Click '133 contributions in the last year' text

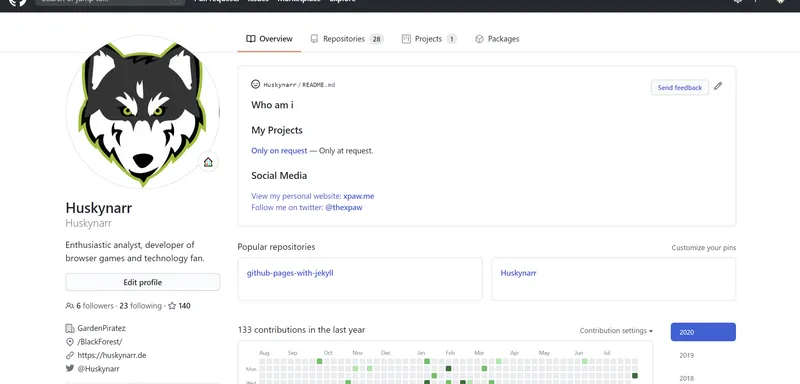coord(302,330)
